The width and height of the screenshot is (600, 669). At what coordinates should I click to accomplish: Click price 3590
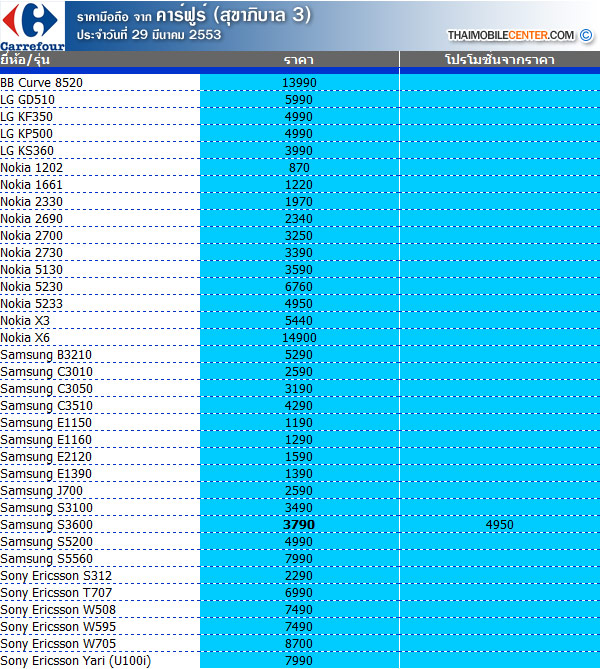(x=299, y=270)
